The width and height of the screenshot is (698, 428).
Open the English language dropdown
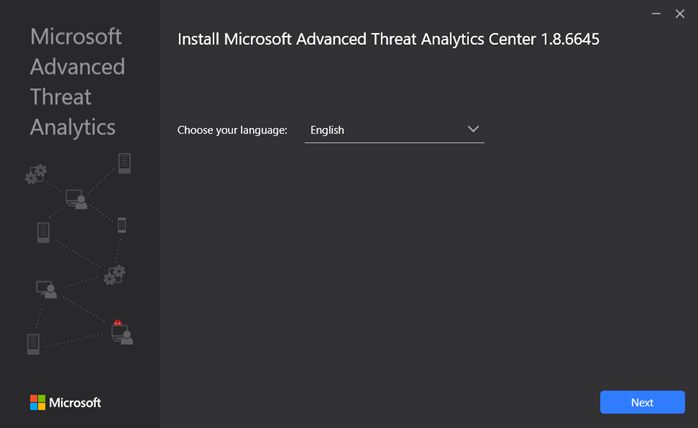tap(394, 130)
